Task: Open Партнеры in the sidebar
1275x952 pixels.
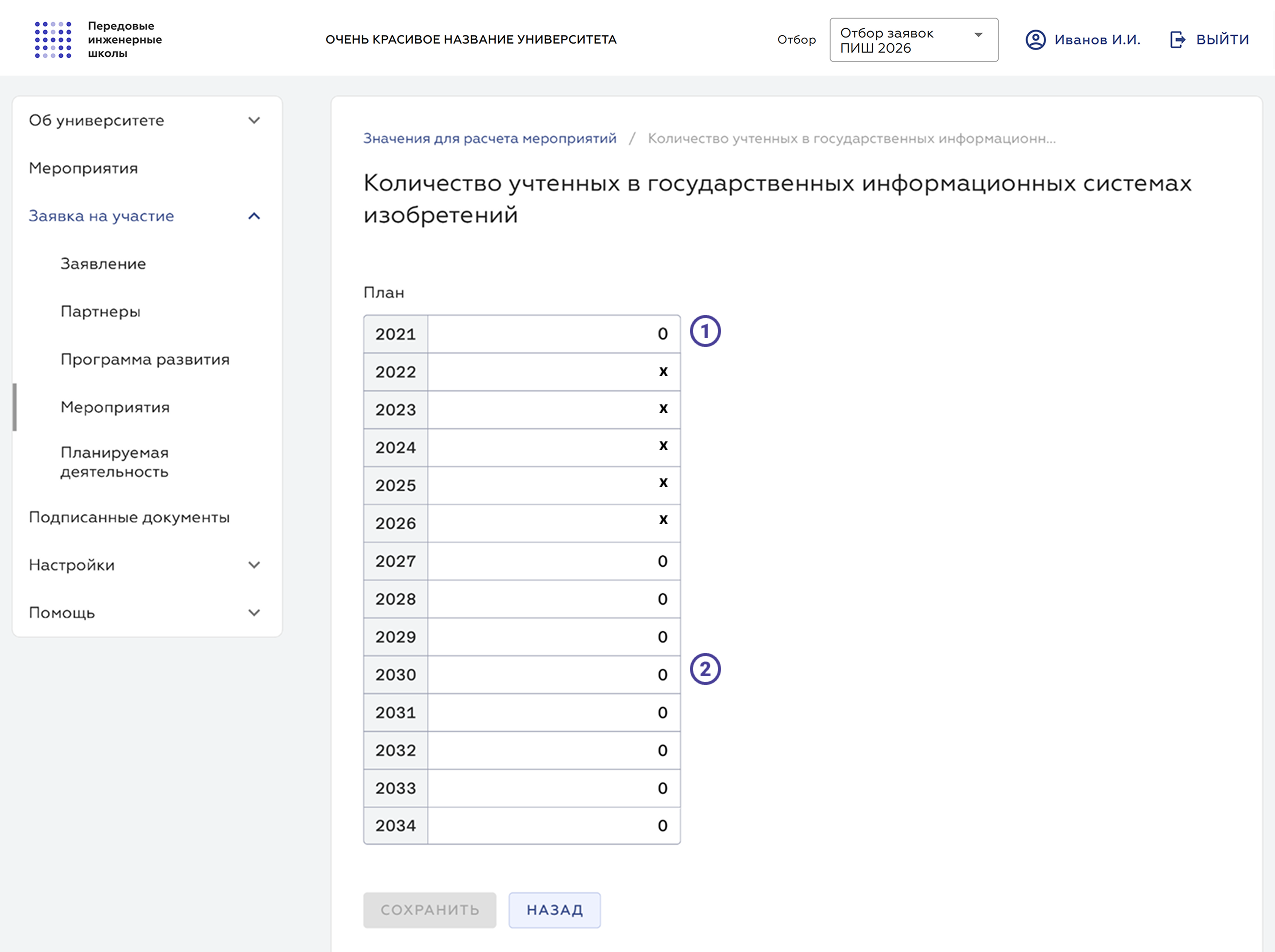Action: click(x=100, y=312)
